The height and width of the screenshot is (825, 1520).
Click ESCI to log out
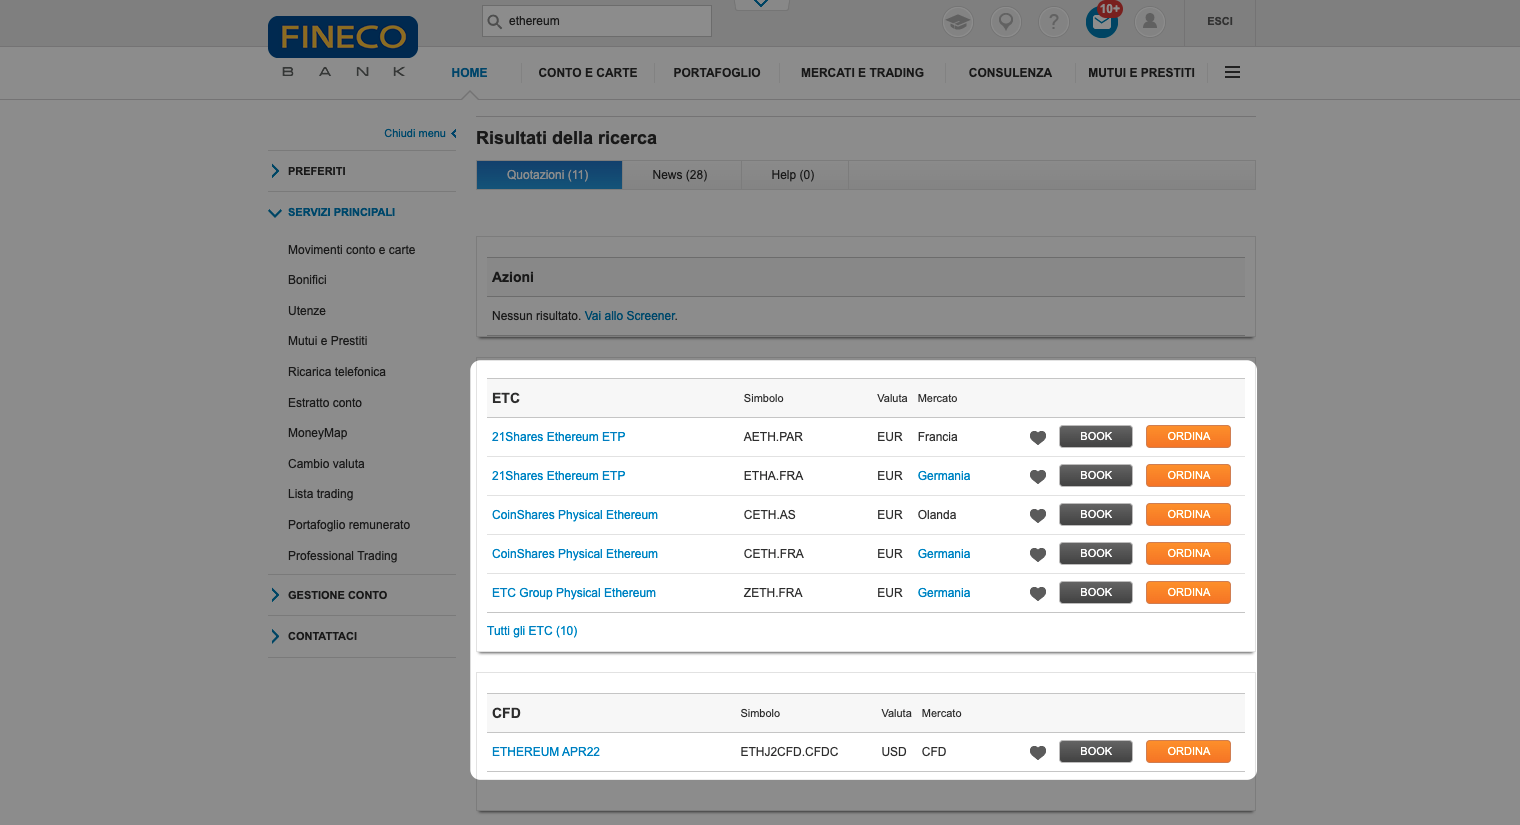point(1220,21)
